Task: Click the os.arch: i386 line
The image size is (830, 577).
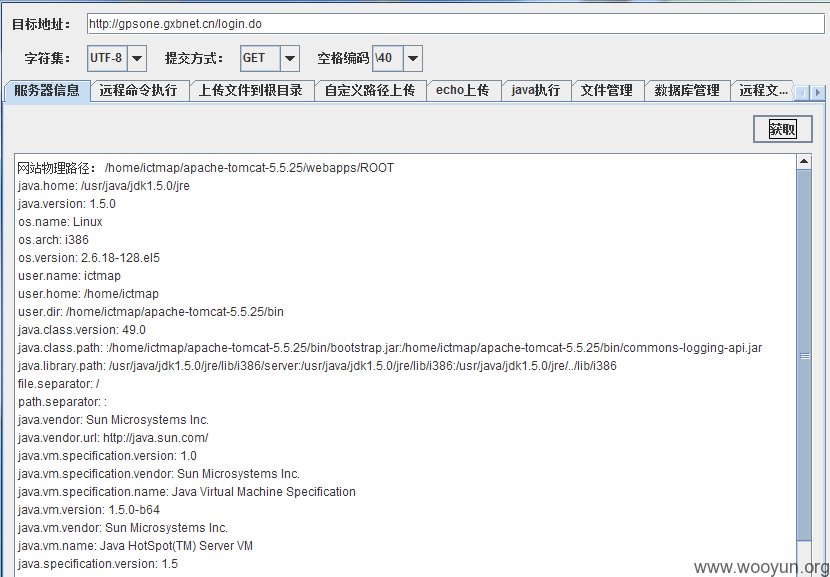Action: [x=53, y=240]
